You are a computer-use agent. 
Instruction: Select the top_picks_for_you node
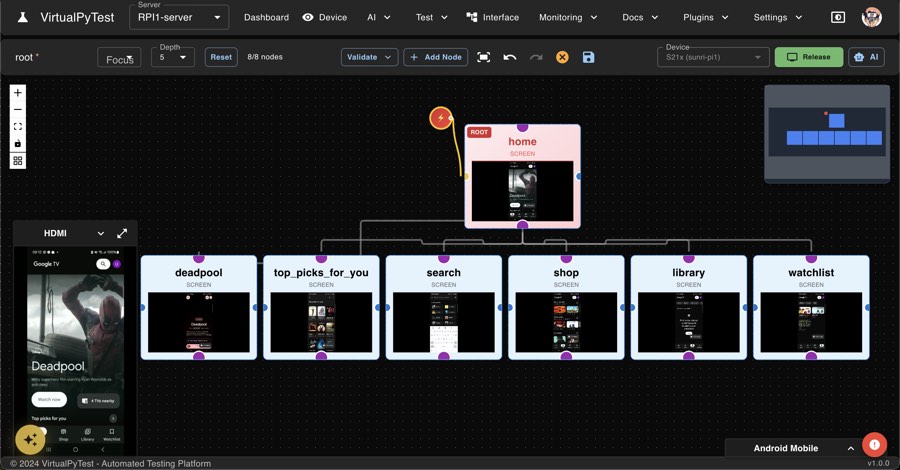(321, 308)
